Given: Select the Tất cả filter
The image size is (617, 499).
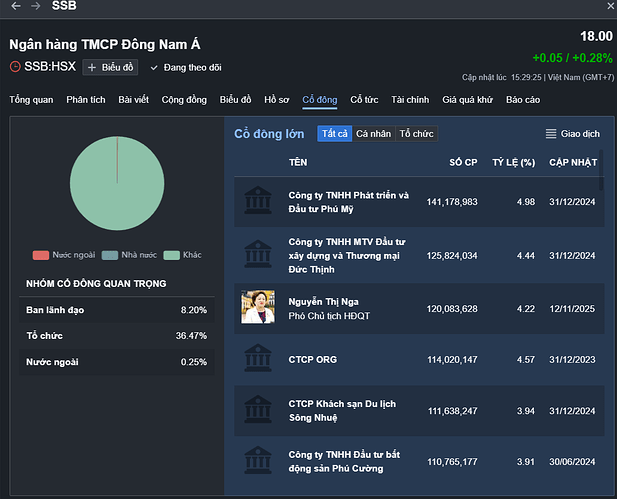Looking at the screenshot, I should [333, 133].
